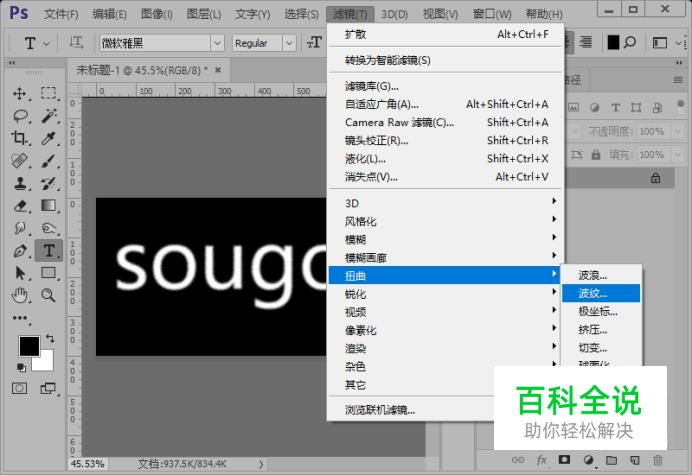
Task: Open the Regular font style dropdown
Action: coord(289,43)
